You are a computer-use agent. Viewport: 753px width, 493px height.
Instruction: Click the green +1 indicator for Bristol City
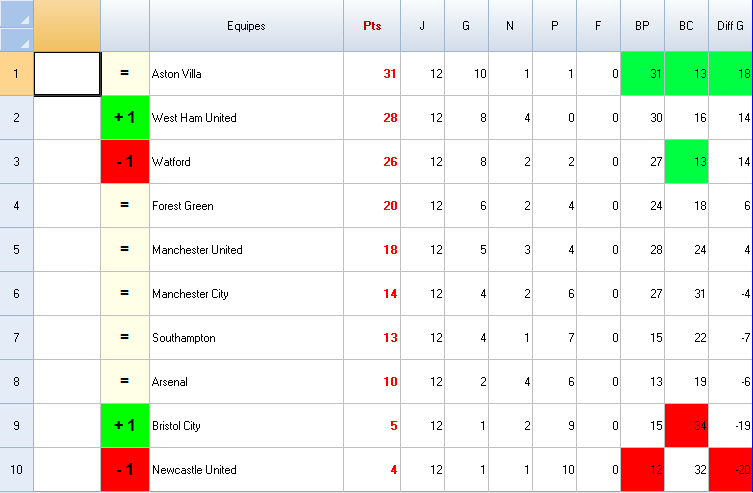coord(125,426)
